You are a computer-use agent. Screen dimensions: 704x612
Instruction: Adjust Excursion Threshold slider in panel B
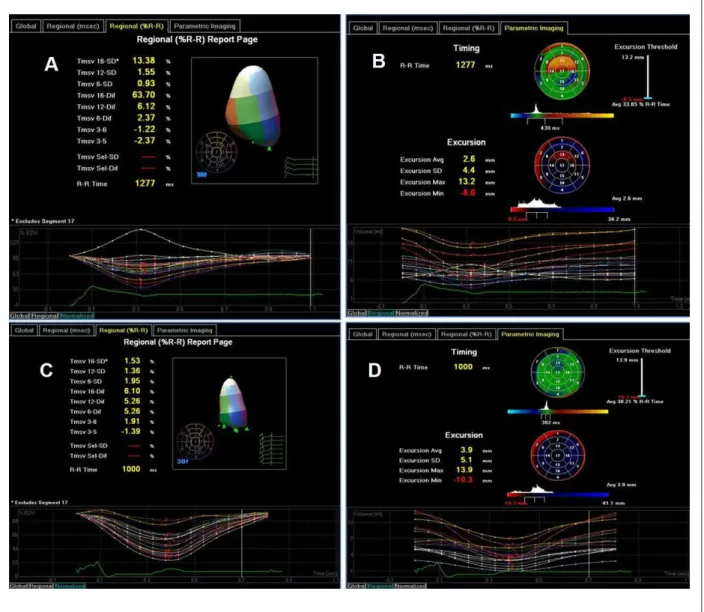[x=648, y=76]
